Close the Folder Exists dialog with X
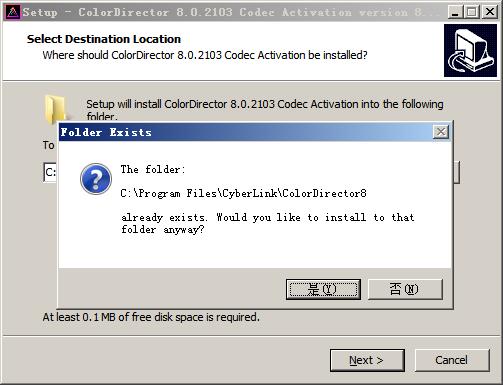 click(x=441, y=132)
